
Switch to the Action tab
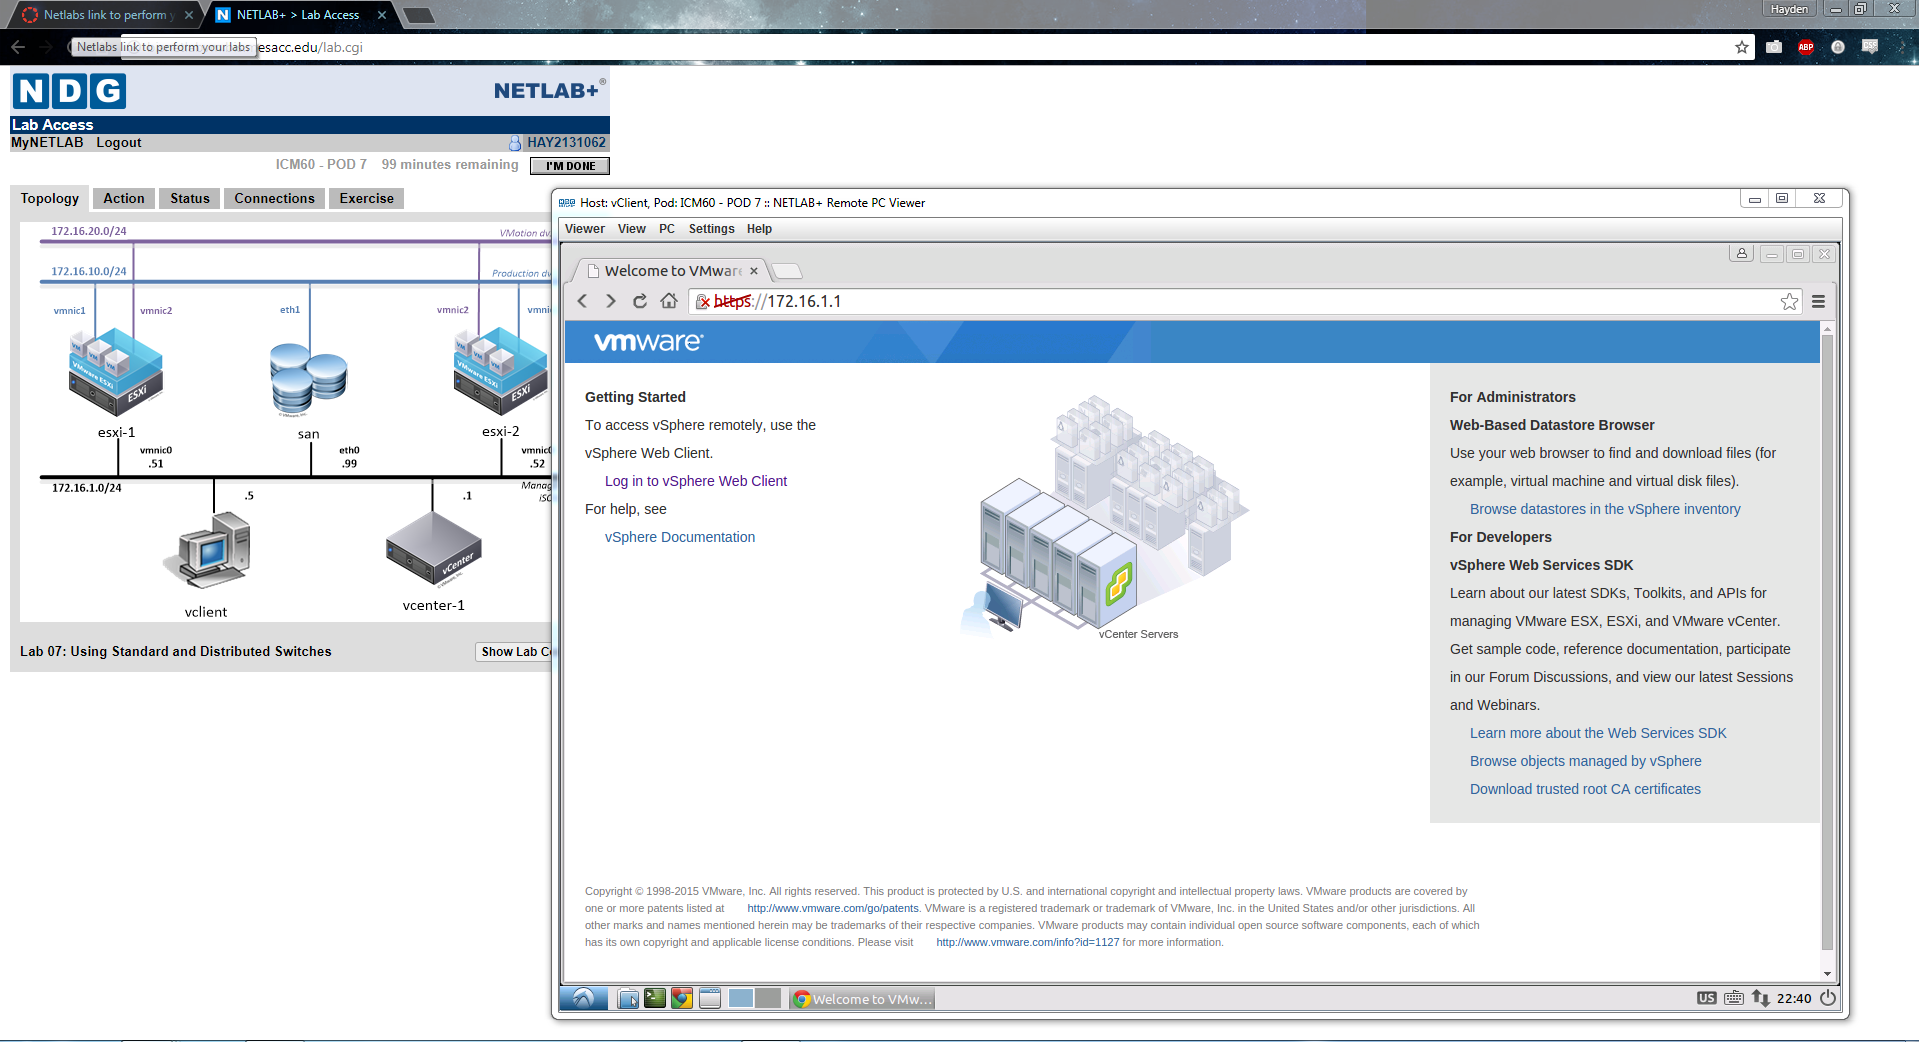(124, 198)
